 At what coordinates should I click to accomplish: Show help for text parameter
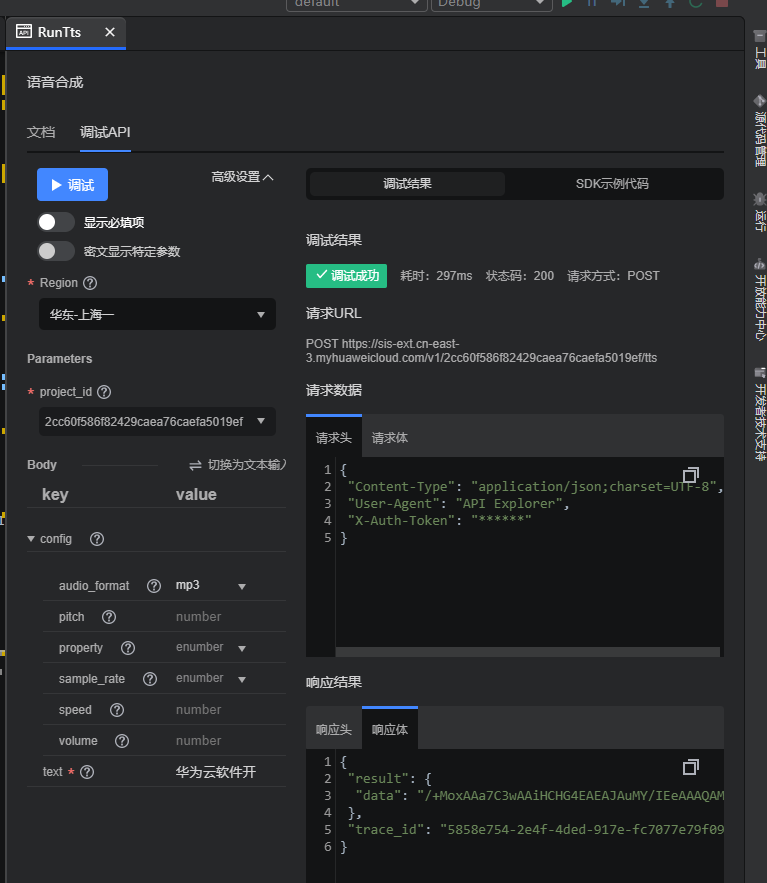87,772
